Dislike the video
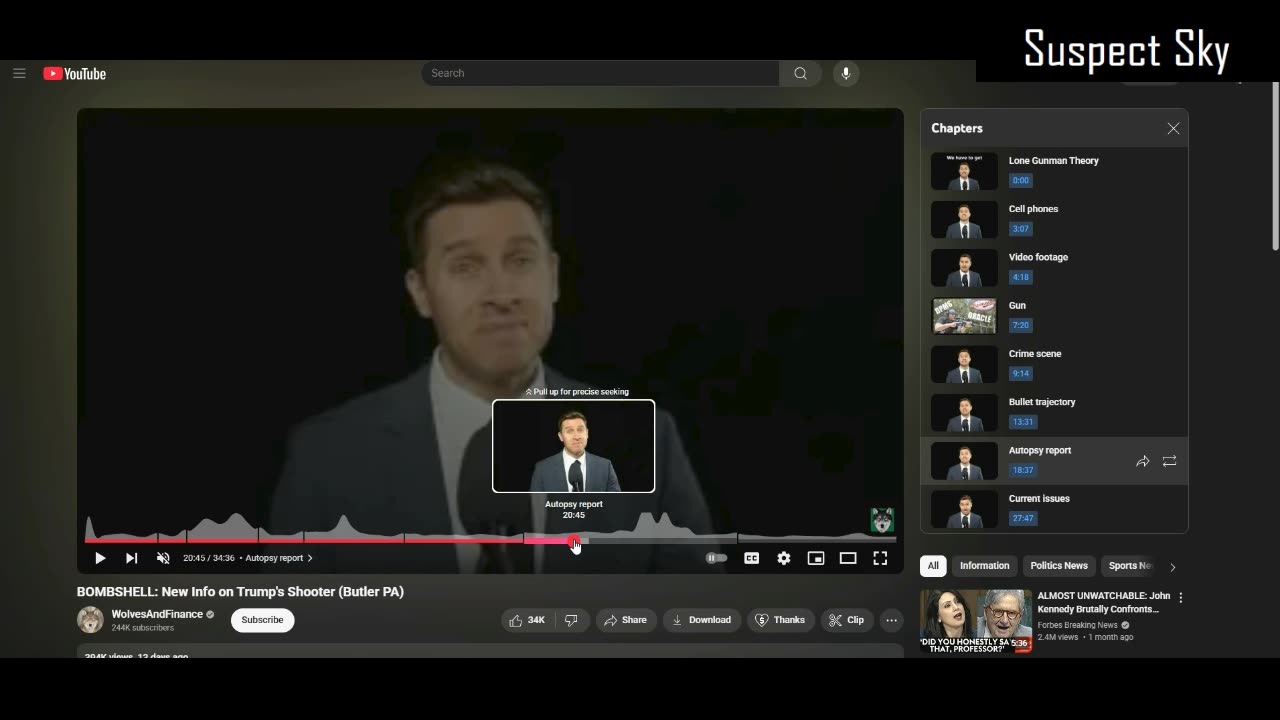The width and height of the screenshot is (1280, 720). pos(572,620)
